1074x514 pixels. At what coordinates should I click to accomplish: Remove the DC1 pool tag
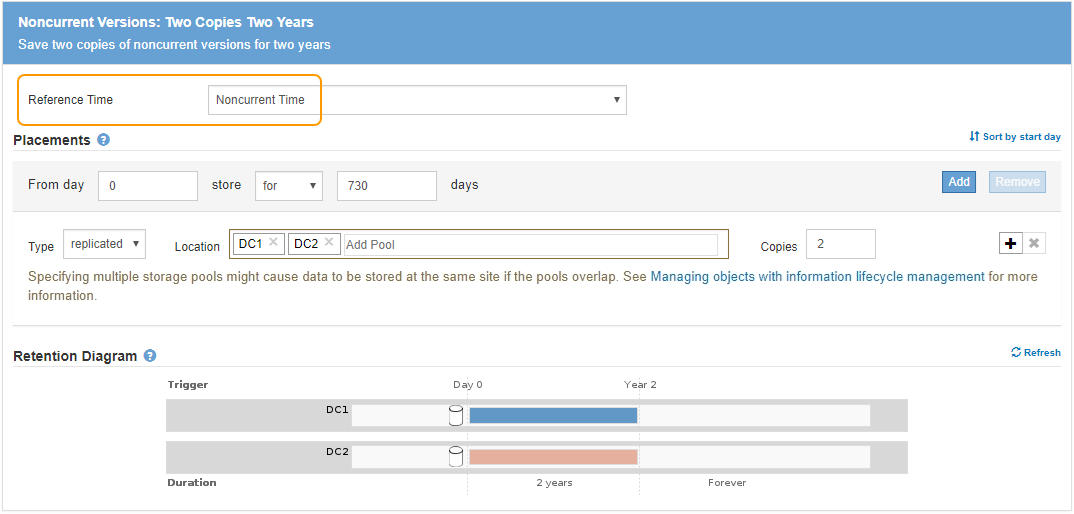pos(273,243)
